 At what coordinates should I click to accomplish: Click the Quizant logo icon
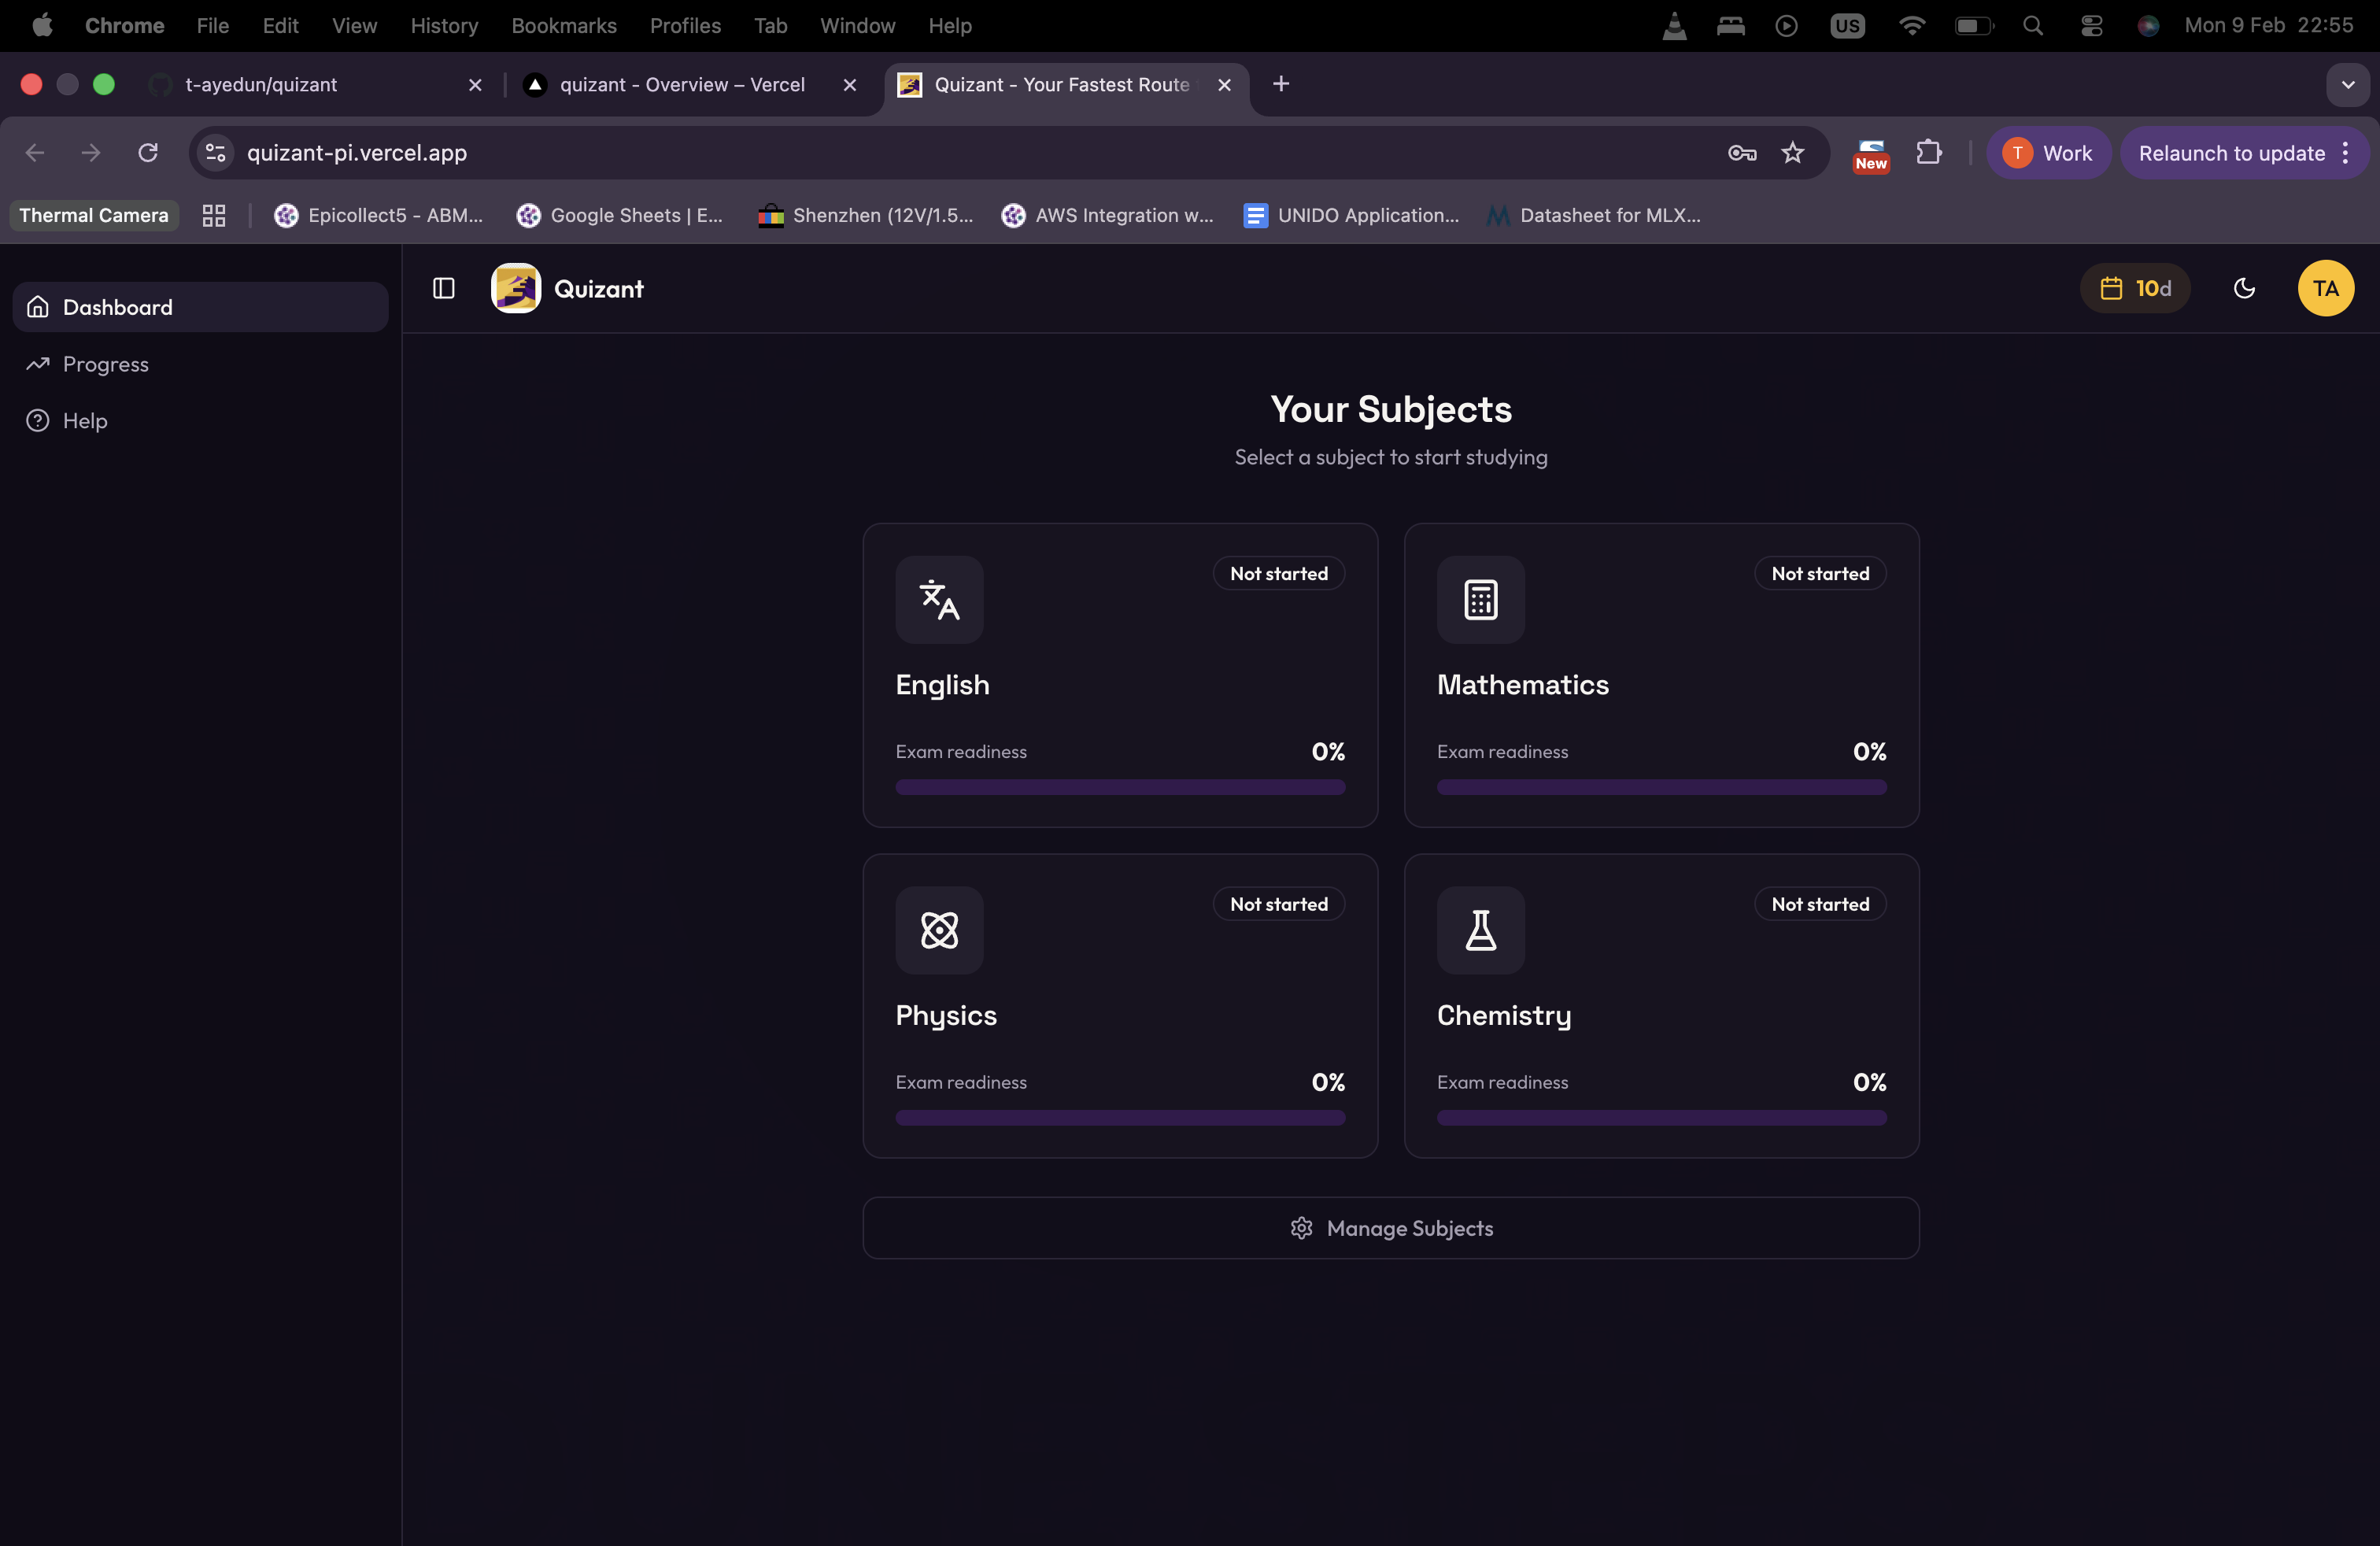point(515,288)
